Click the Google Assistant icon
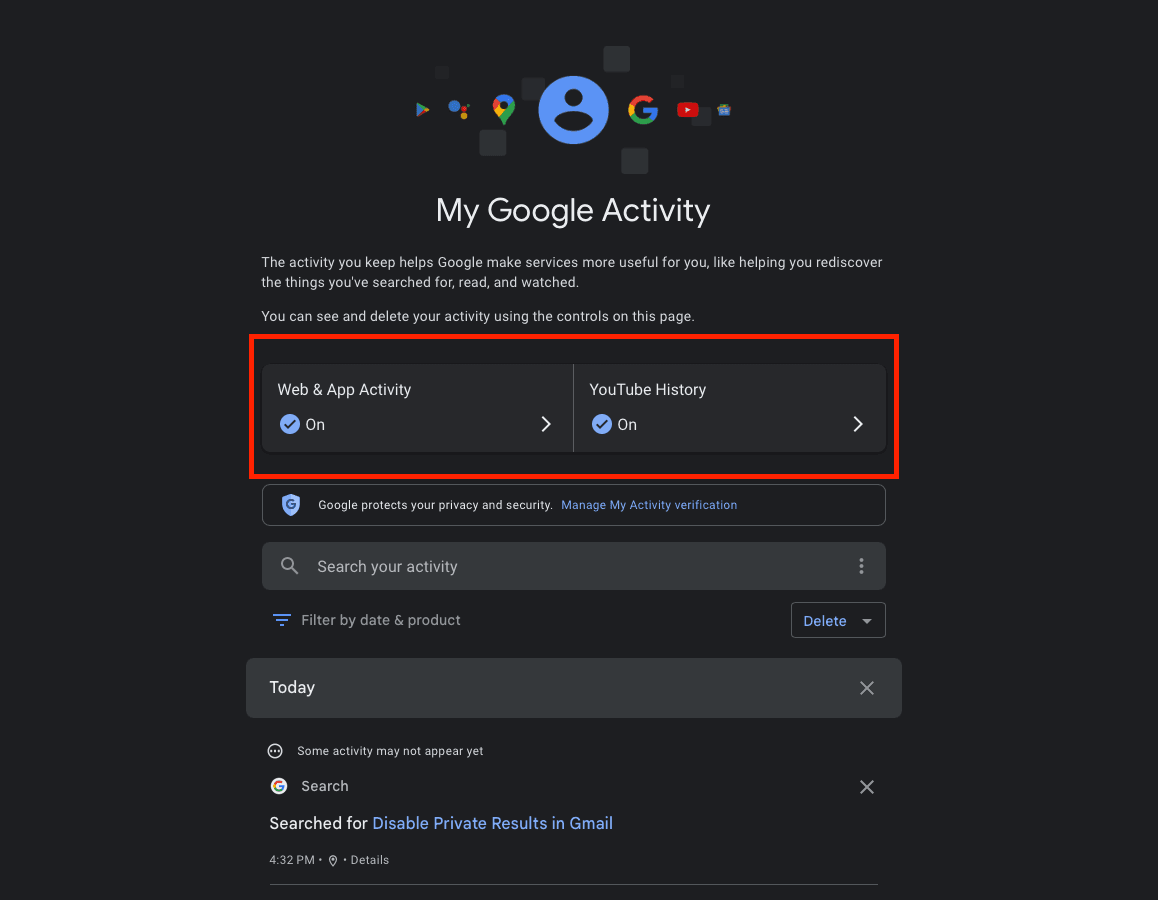The height and width of the screenshot is (900, 1158). (459, 109)
